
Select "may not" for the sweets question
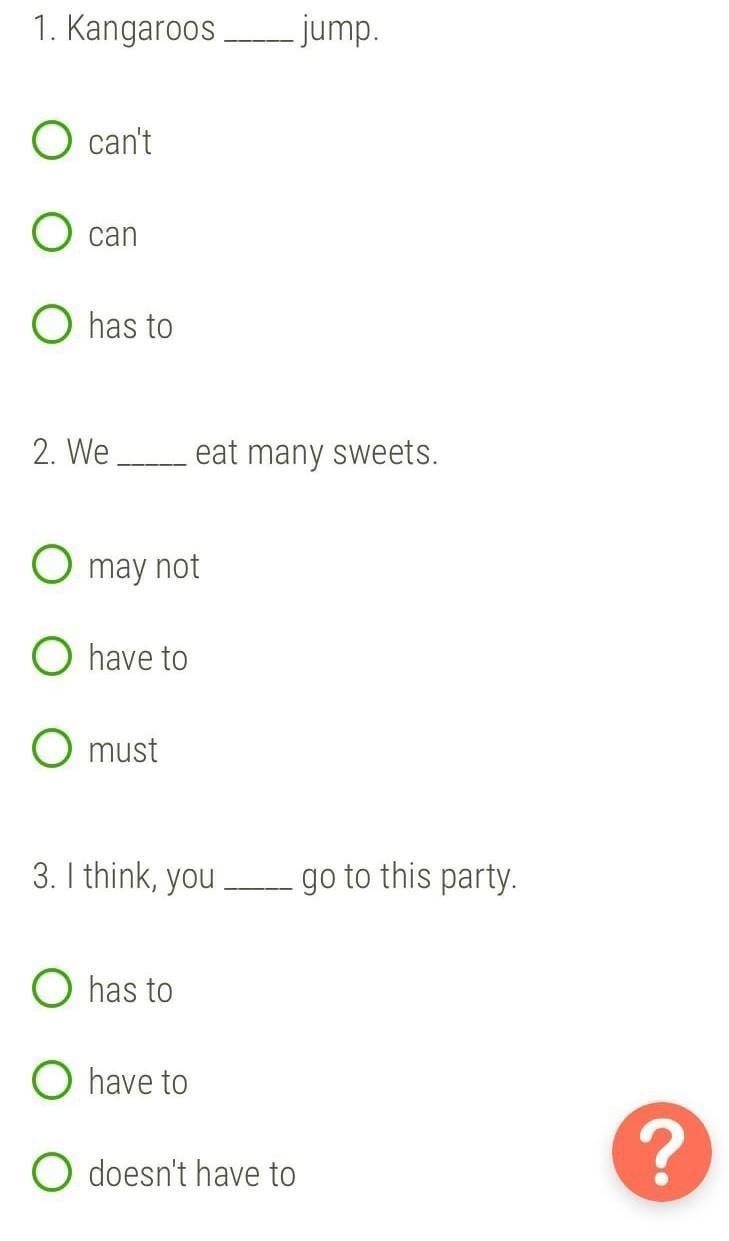tap(52, 565)
